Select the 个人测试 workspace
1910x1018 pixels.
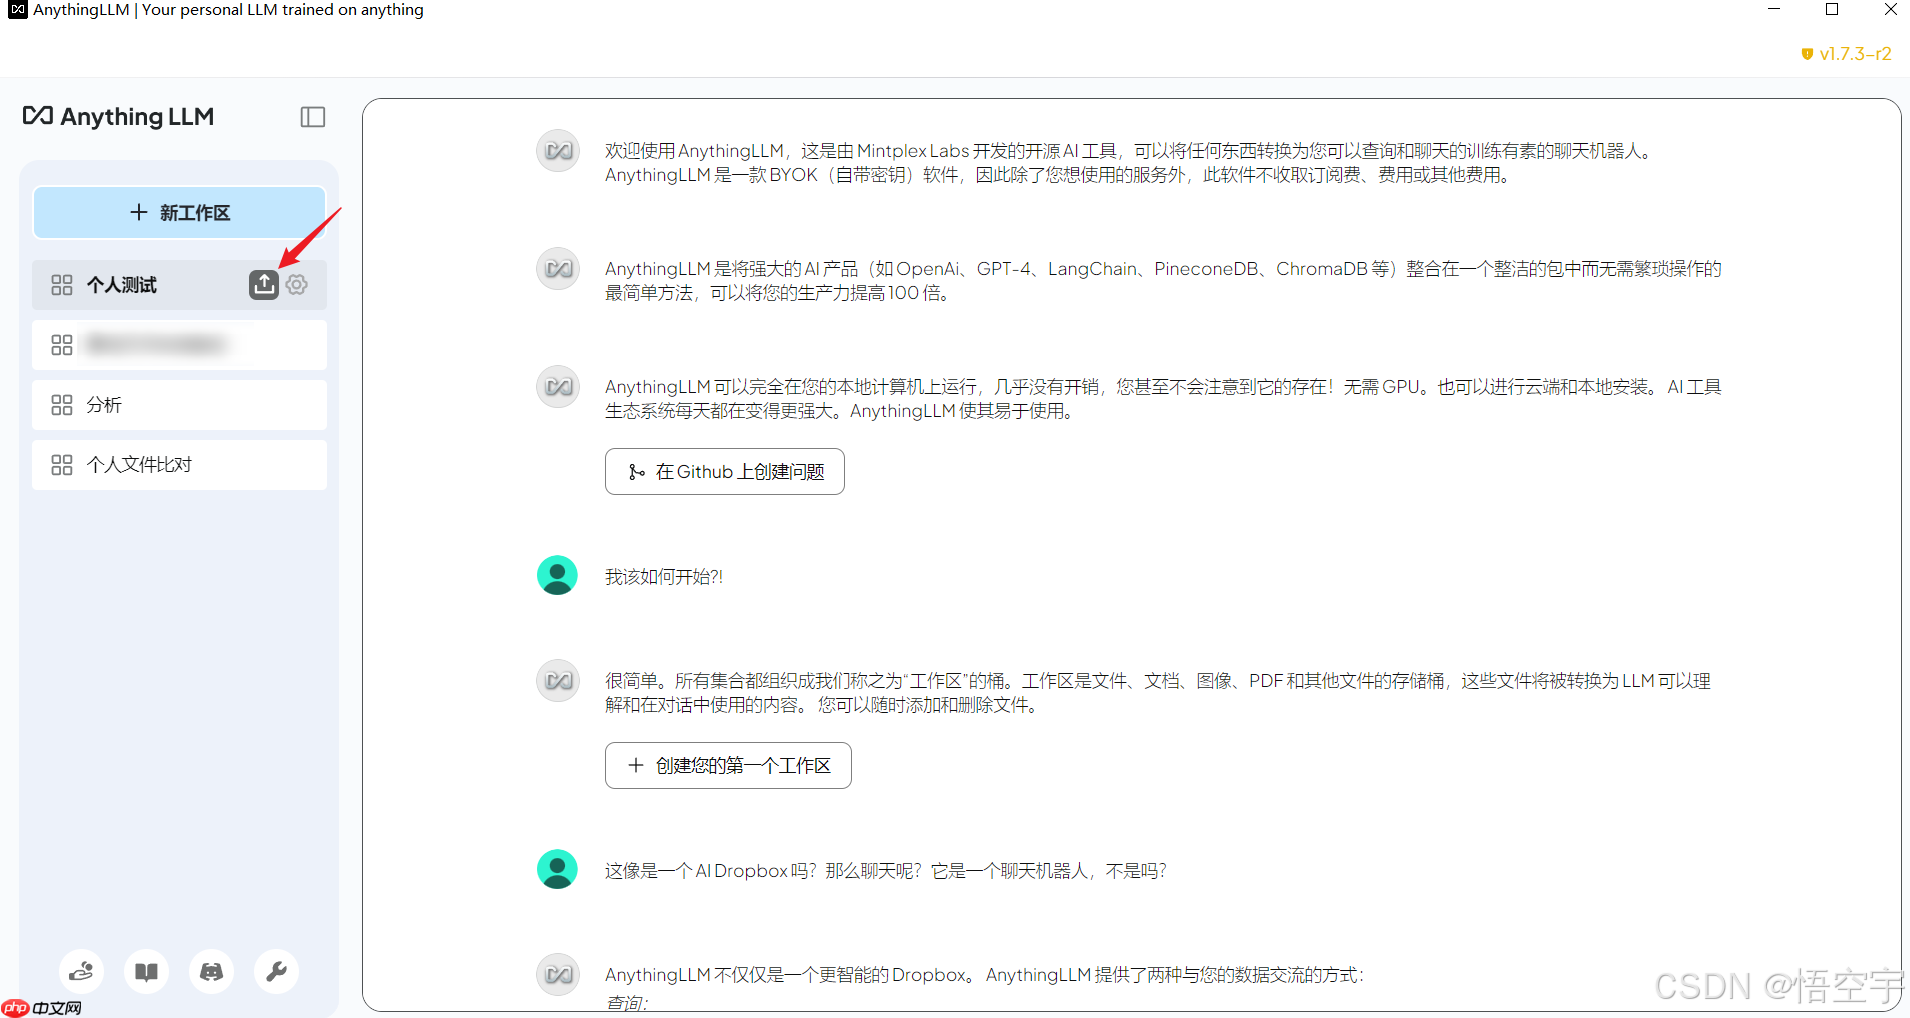[x=140, y=285]
